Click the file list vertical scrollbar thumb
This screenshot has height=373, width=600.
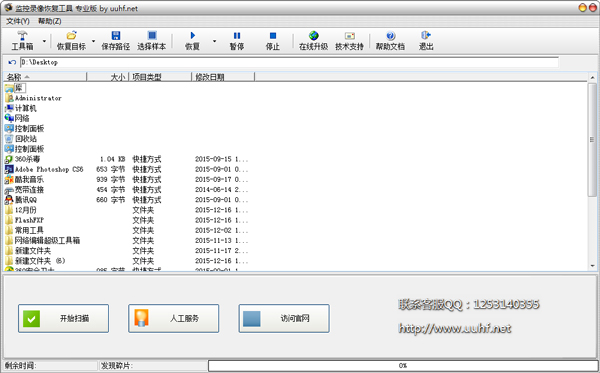pos(592,140)
